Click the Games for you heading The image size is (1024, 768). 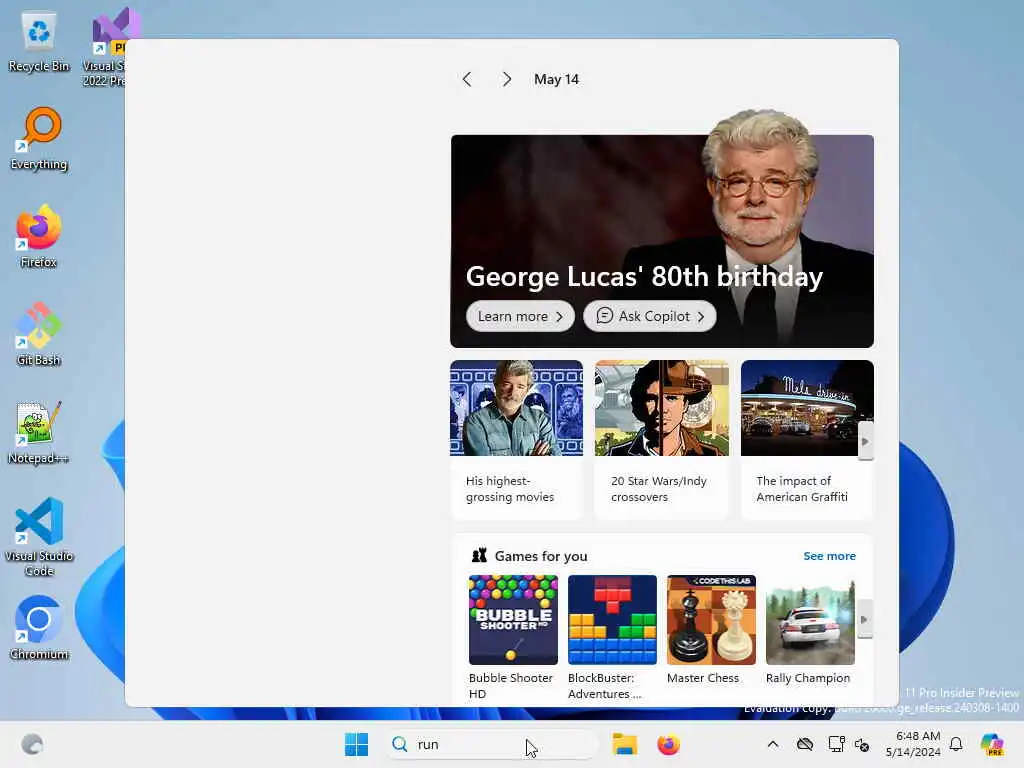pos(541,556)
